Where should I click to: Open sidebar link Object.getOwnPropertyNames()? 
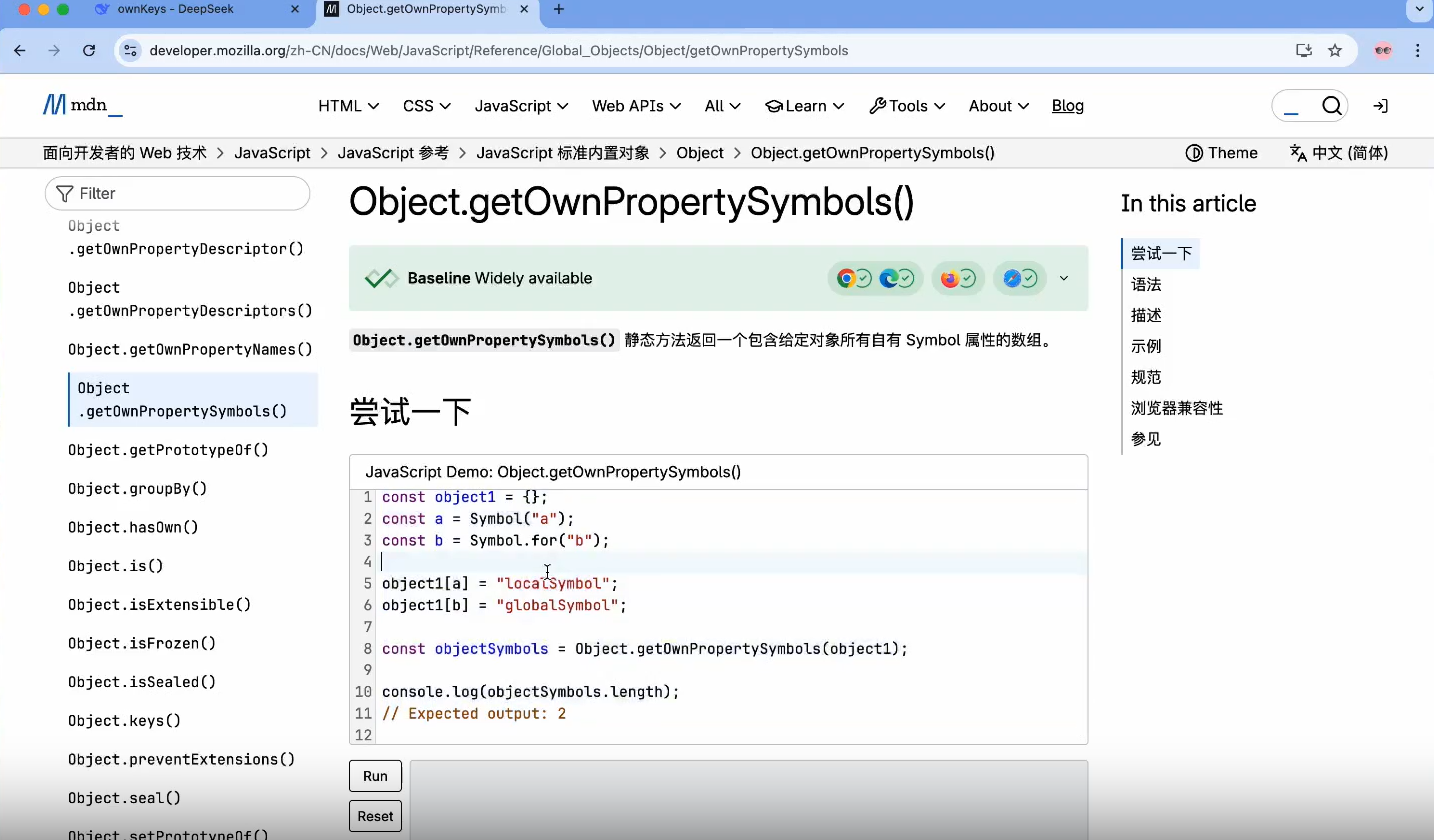[190, 350]
